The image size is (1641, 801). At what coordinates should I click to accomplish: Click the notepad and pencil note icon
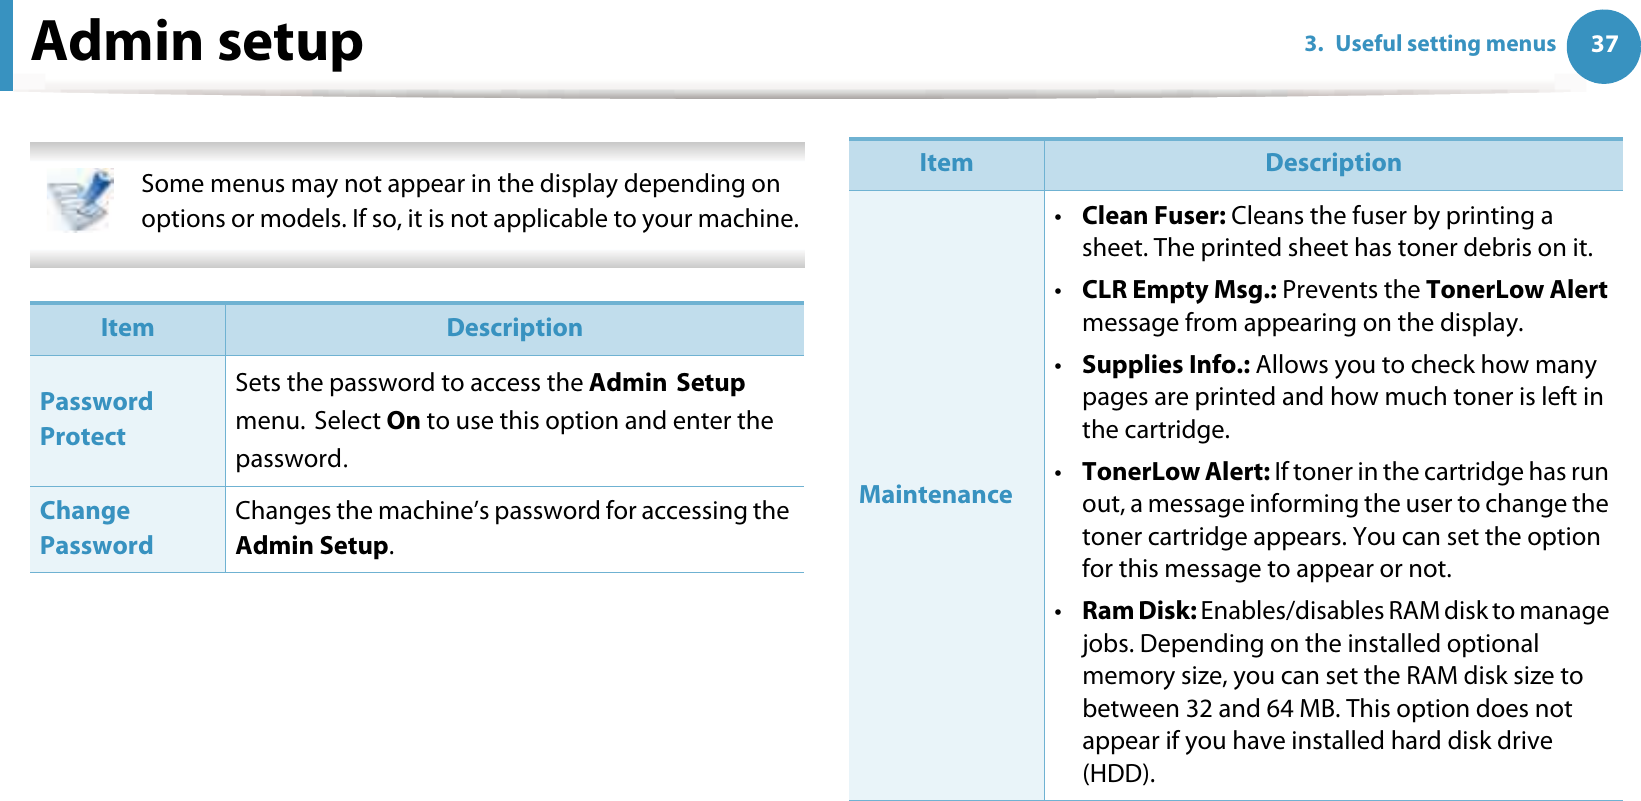(x=81, y=200)
